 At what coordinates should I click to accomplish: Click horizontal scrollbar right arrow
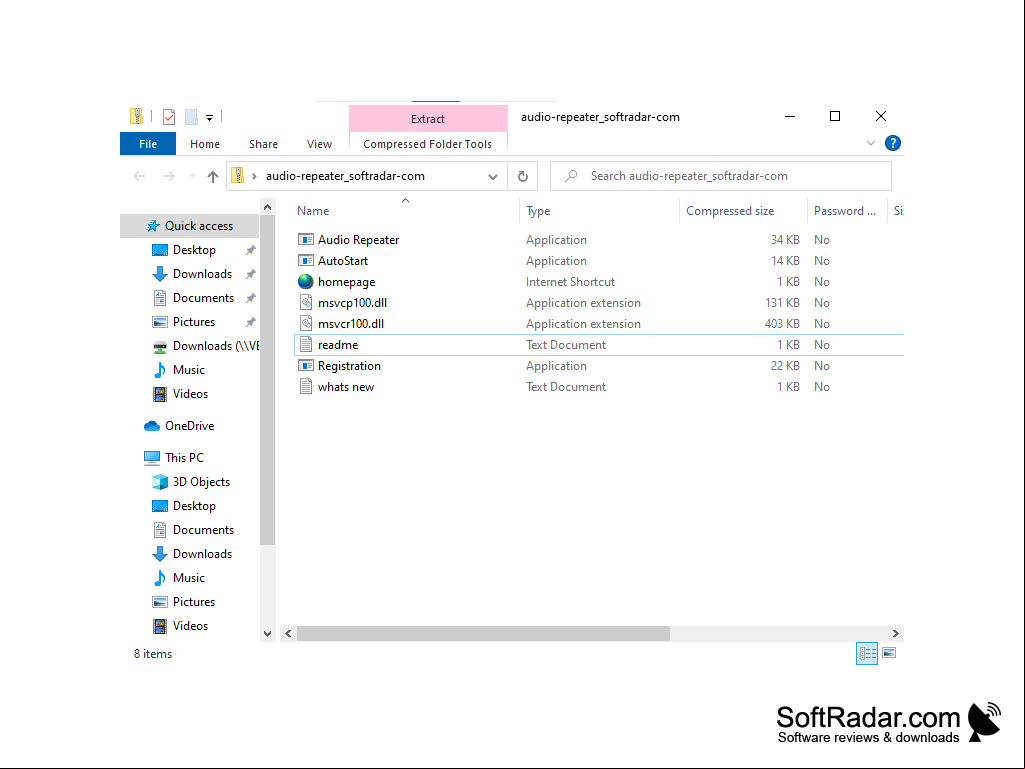point(896,634)
